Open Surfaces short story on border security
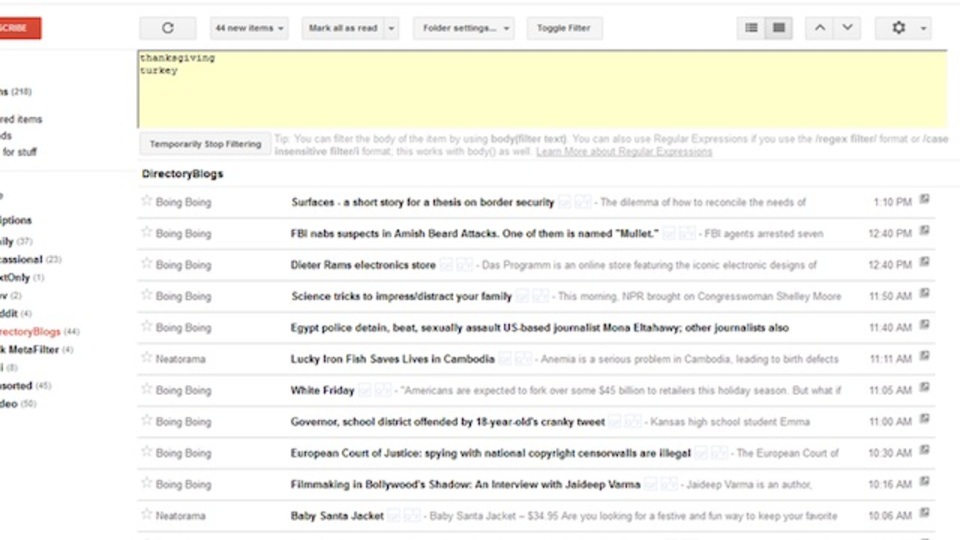This screenshot has height=540, width=960. click(422, 202)
